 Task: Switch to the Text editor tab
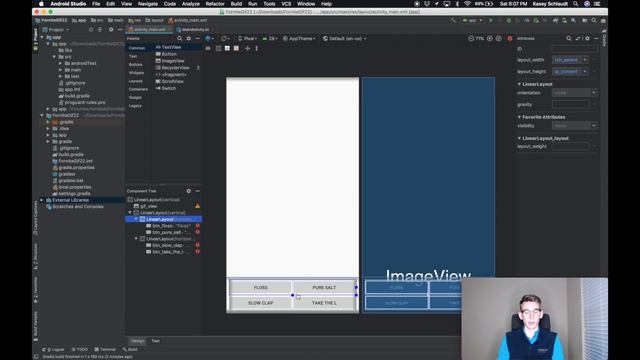(x=156, y=341)
